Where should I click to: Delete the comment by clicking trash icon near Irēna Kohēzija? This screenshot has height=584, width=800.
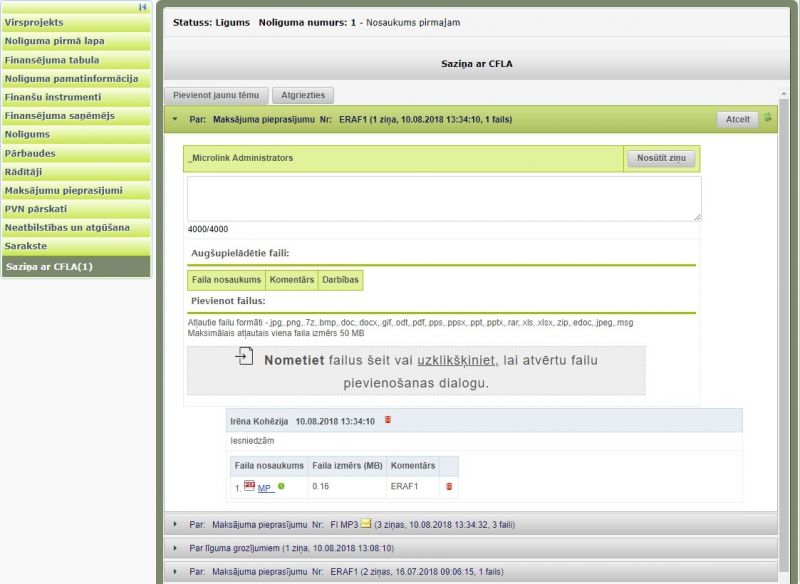point(388,418)
